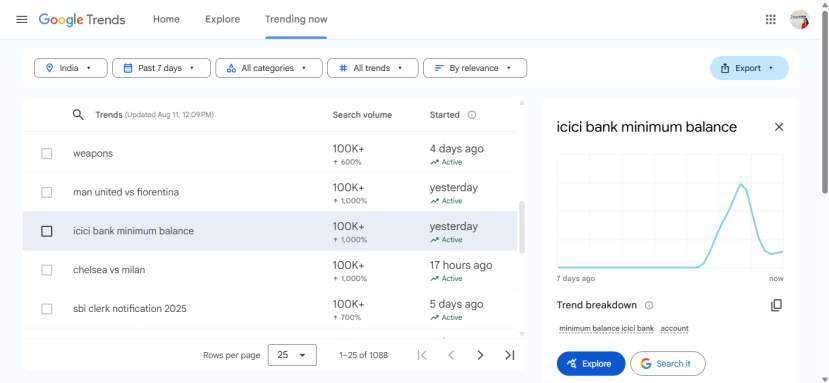Open the chelsea vs milan trend row
The height and width of the screenshot is (383, 829).
pos(270,270)
